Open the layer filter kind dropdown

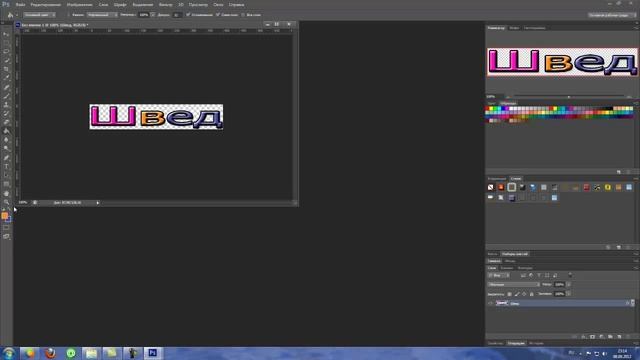499,276
